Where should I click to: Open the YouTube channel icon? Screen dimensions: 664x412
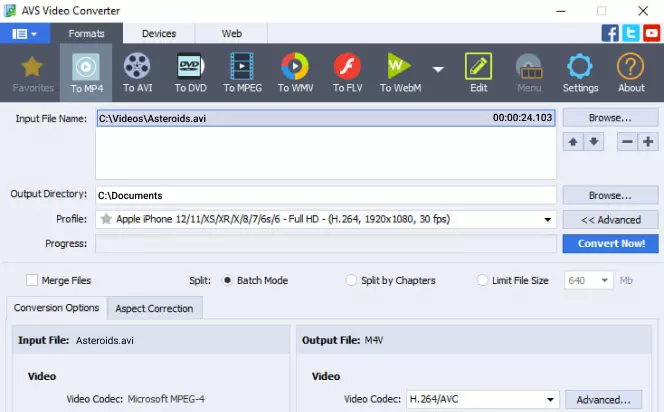(x=651, y=33)
